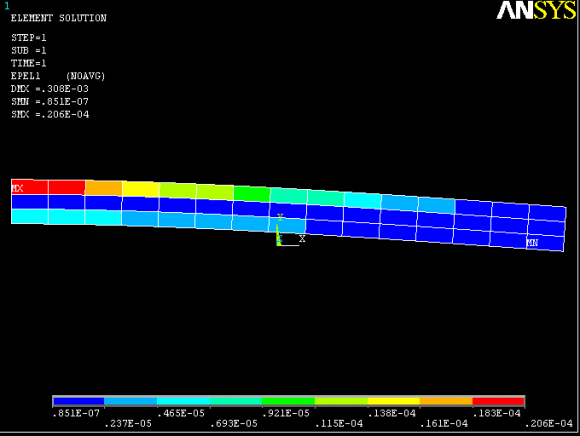This screenshot has height=436, width=580.
Task: Click legend value .115E-04
Action: (339, 424)
